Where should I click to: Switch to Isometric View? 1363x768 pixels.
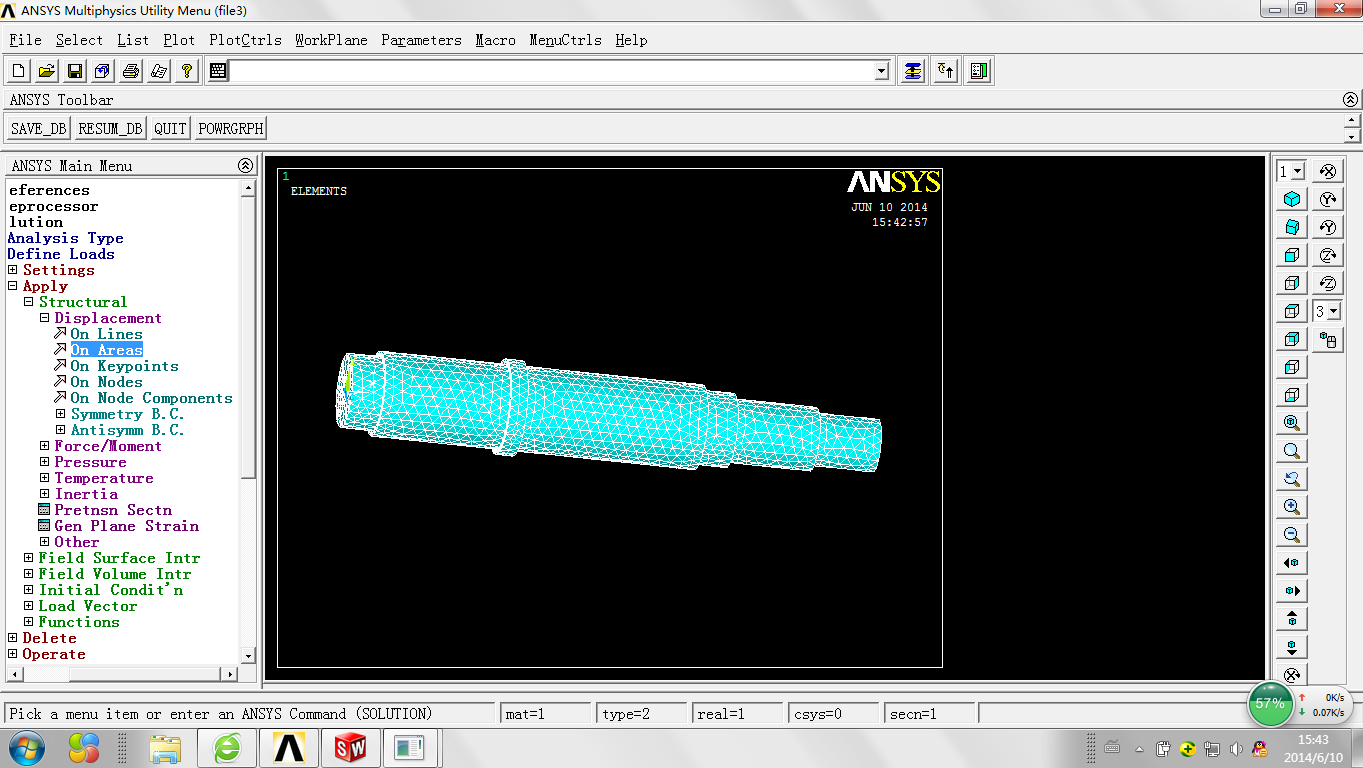[1292, 199]
